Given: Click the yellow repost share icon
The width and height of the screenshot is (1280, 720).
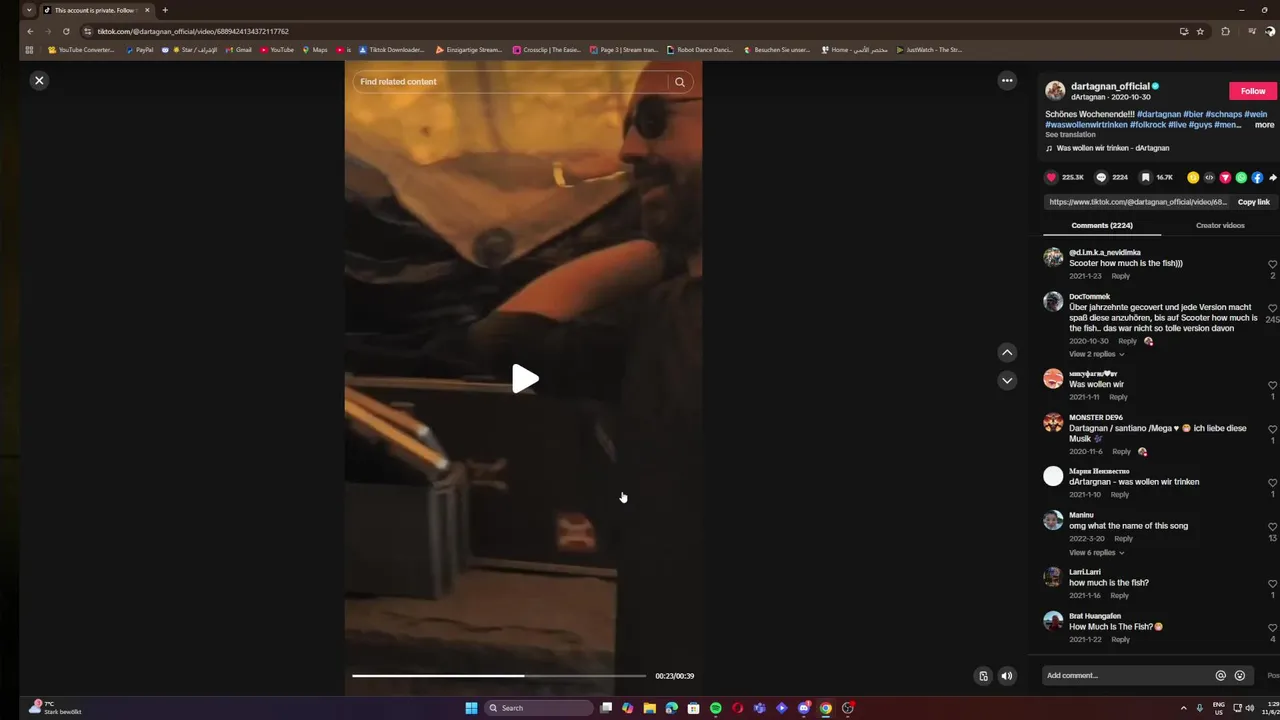Looking at the screenshot, I should 1193,177.
